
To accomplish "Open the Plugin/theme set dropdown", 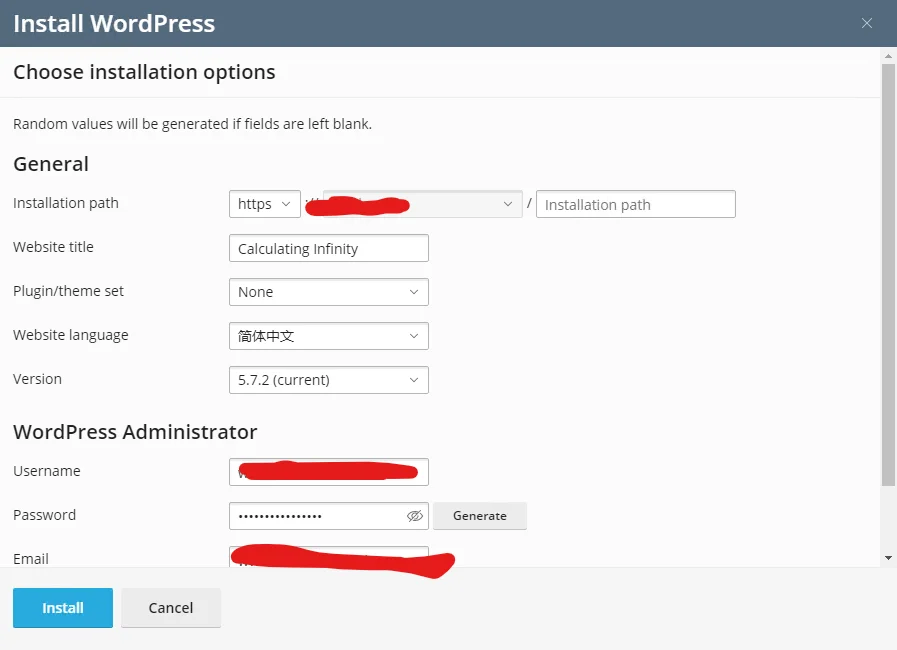I will coord(328,292).
